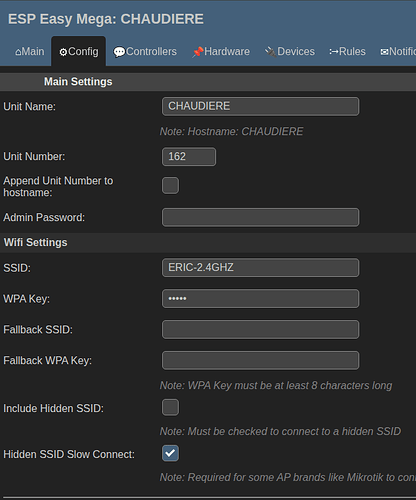
Task: Open the Hardware tab
Action: (221, 52)
